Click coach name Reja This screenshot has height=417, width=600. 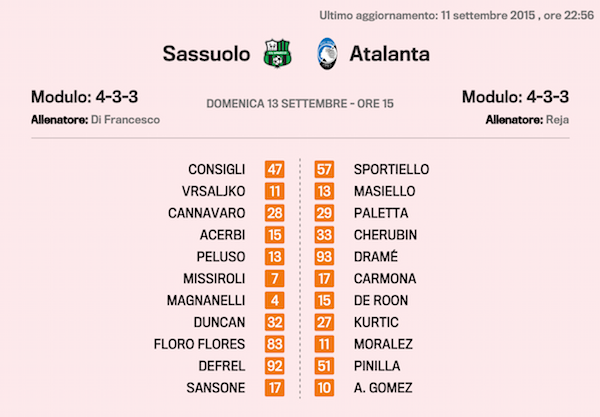pos(558,119)
